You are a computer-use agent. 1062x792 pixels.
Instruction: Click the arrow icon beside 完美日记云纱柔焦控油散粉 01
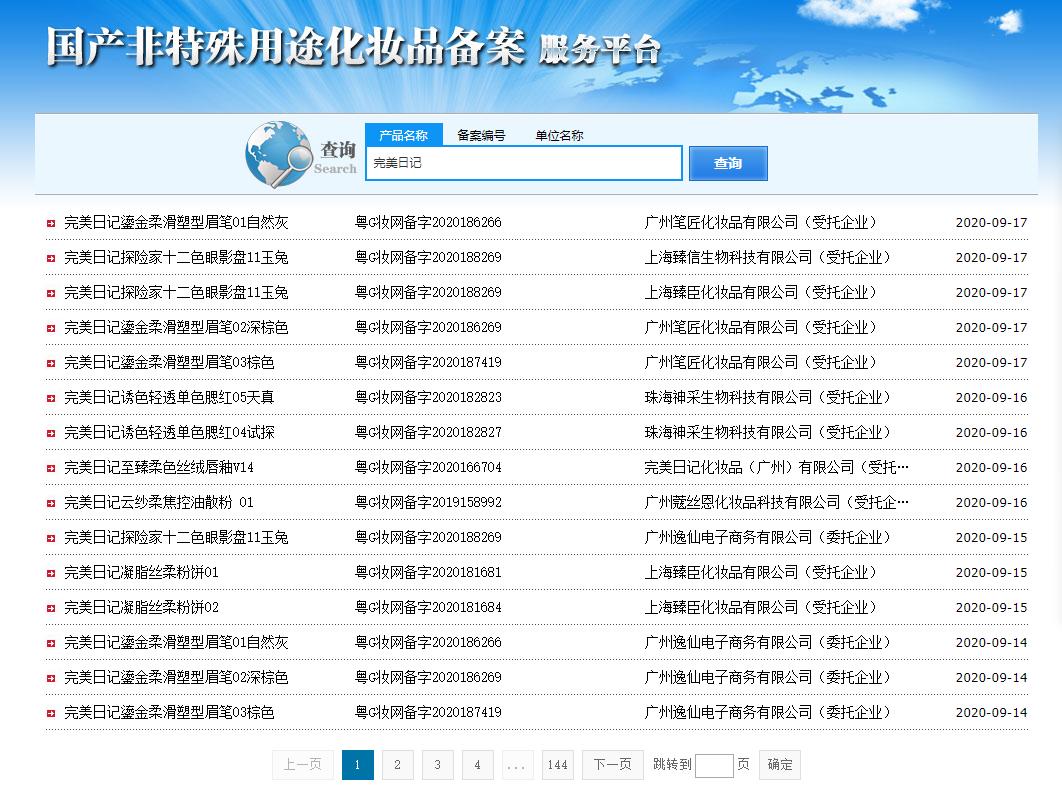(50, 502)
